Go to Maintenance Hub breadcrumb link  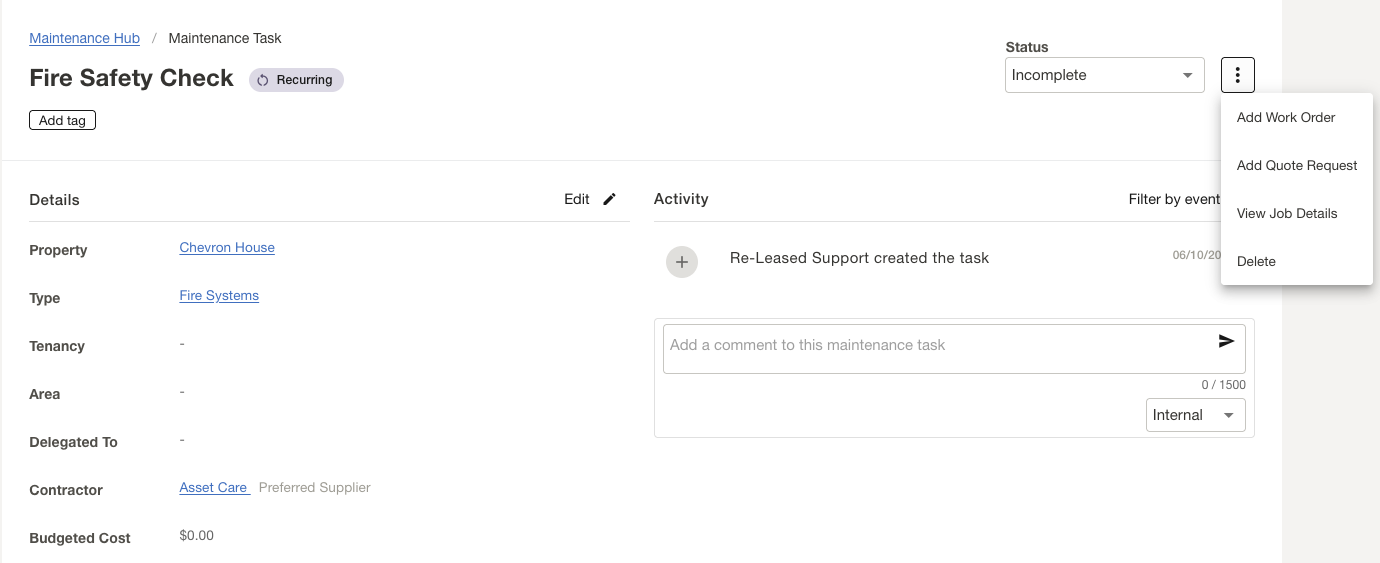pos(84,38)
